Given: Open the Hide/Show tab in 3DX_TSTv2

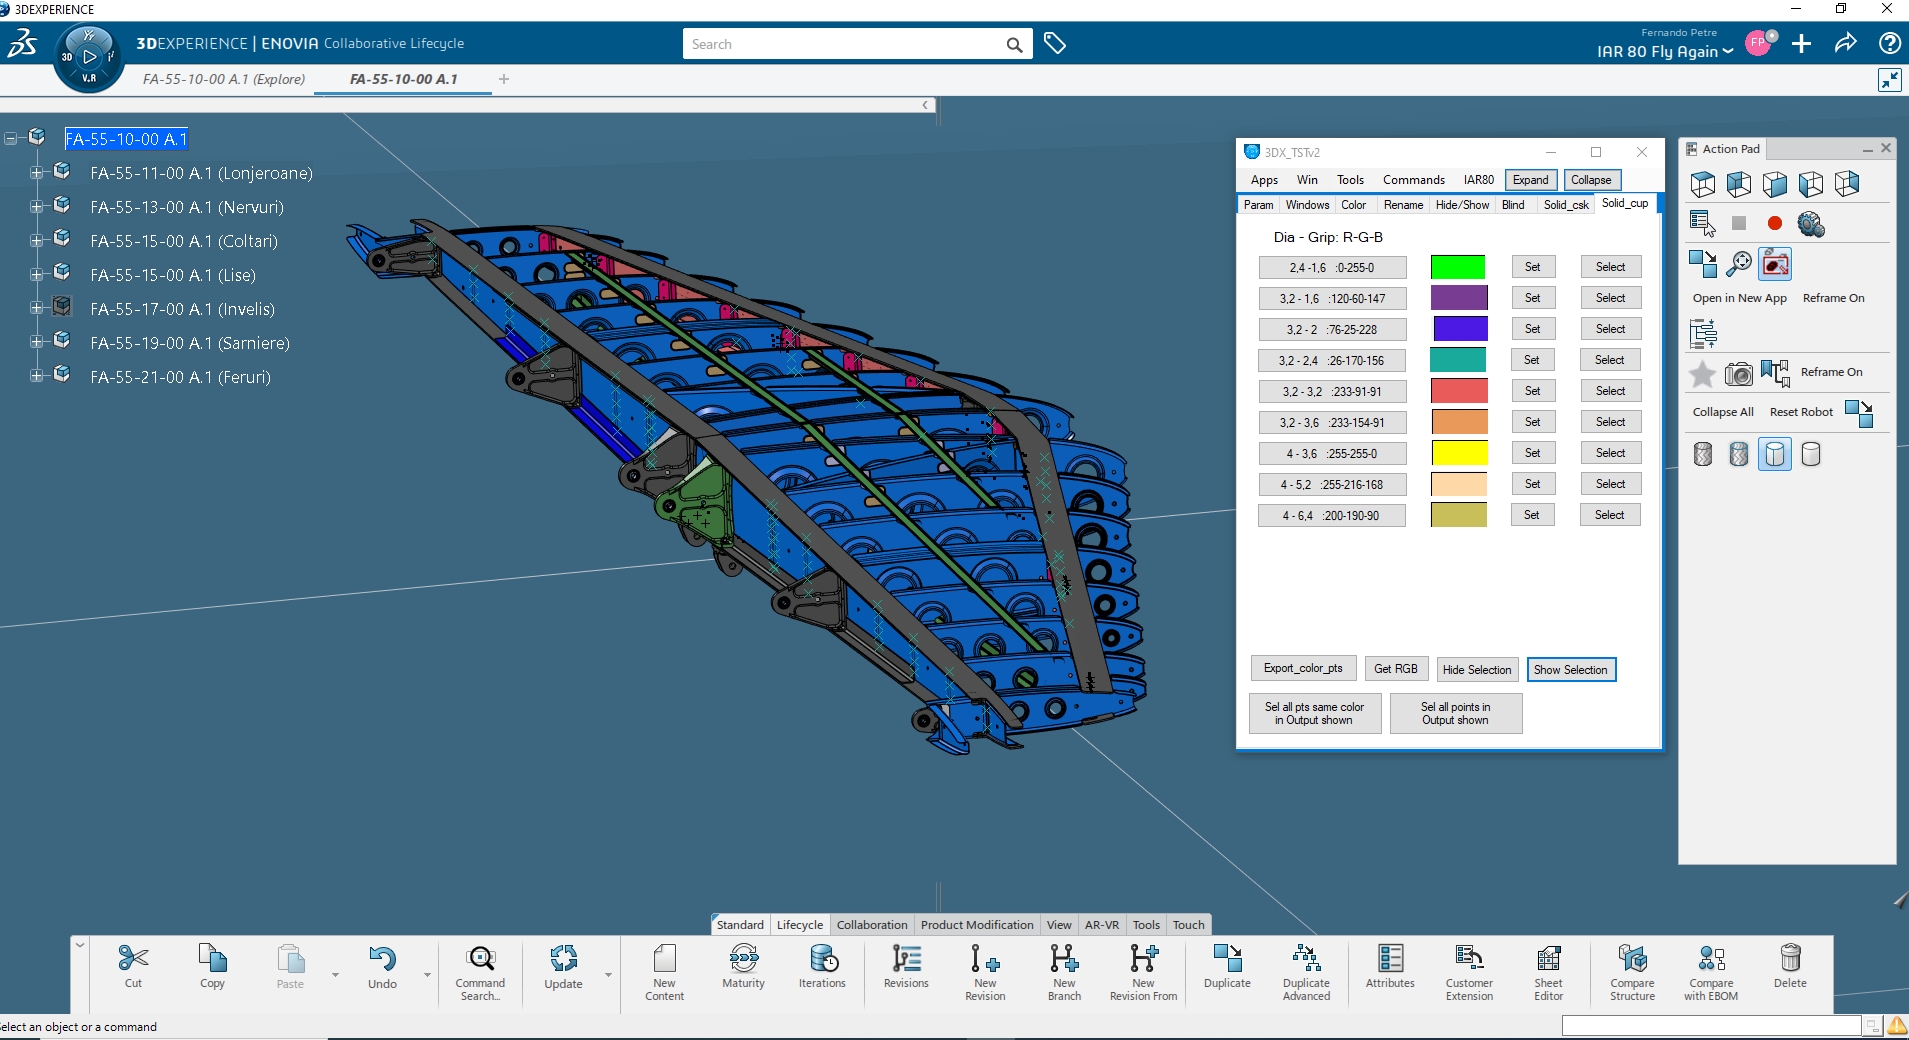Looking at the screenshot, I should [1462, 205].
